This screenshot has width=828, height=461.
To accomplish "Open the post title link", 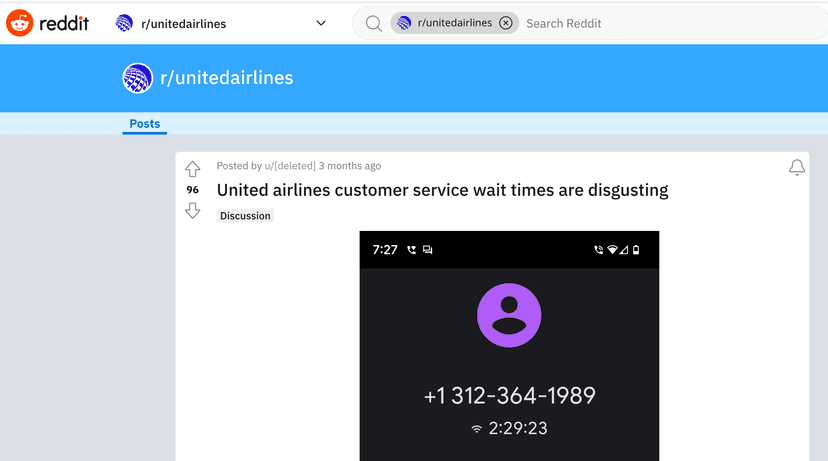I will coord(442,189).
